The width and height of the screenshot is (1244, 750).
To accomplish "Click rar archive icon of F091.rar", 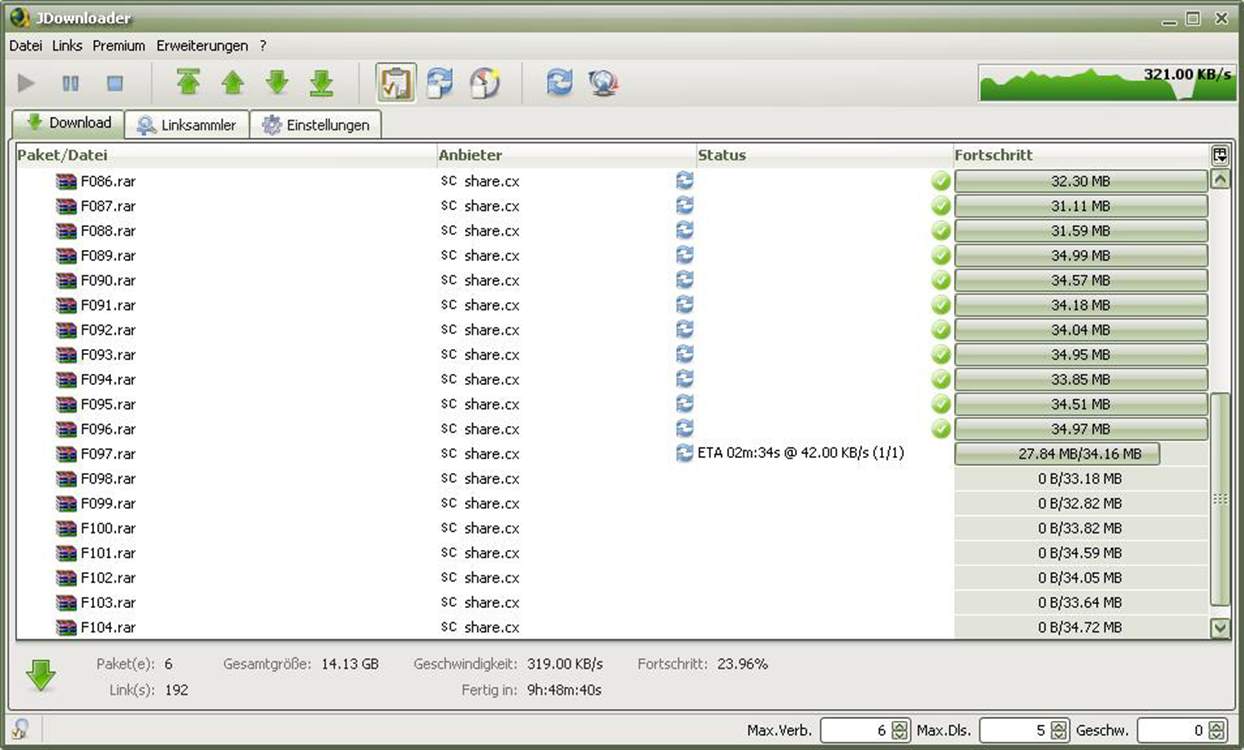I will point(66,305).
